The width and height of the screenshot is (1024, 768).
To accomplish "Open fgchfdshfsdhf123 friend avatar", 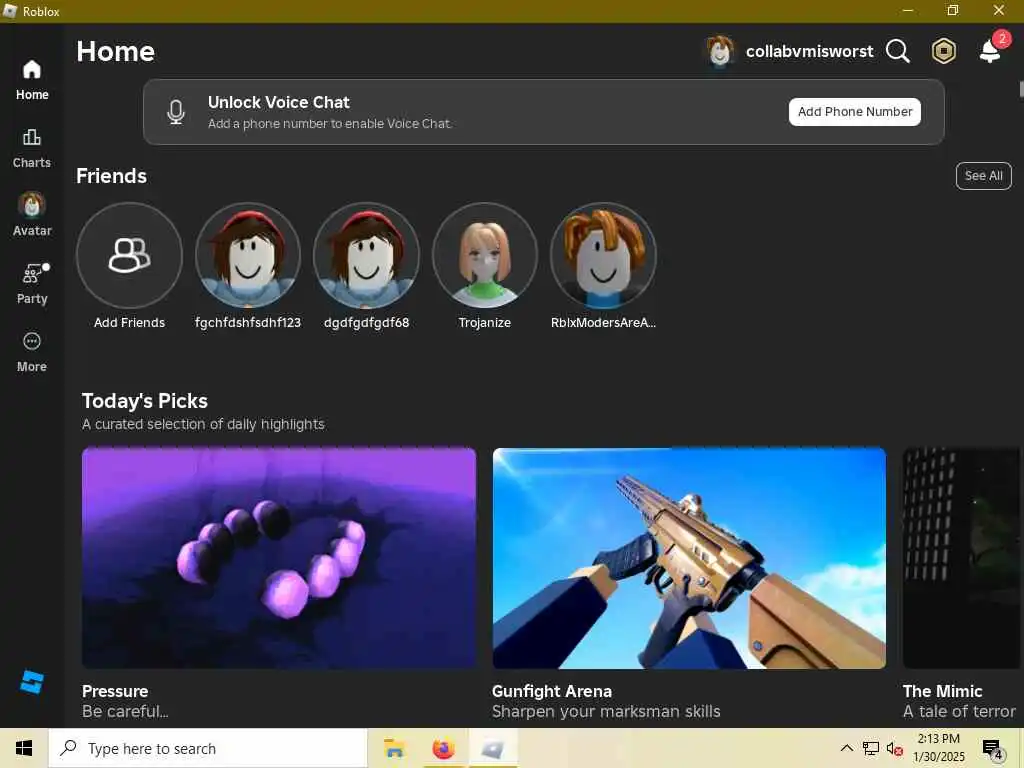I will coord(248,255).
